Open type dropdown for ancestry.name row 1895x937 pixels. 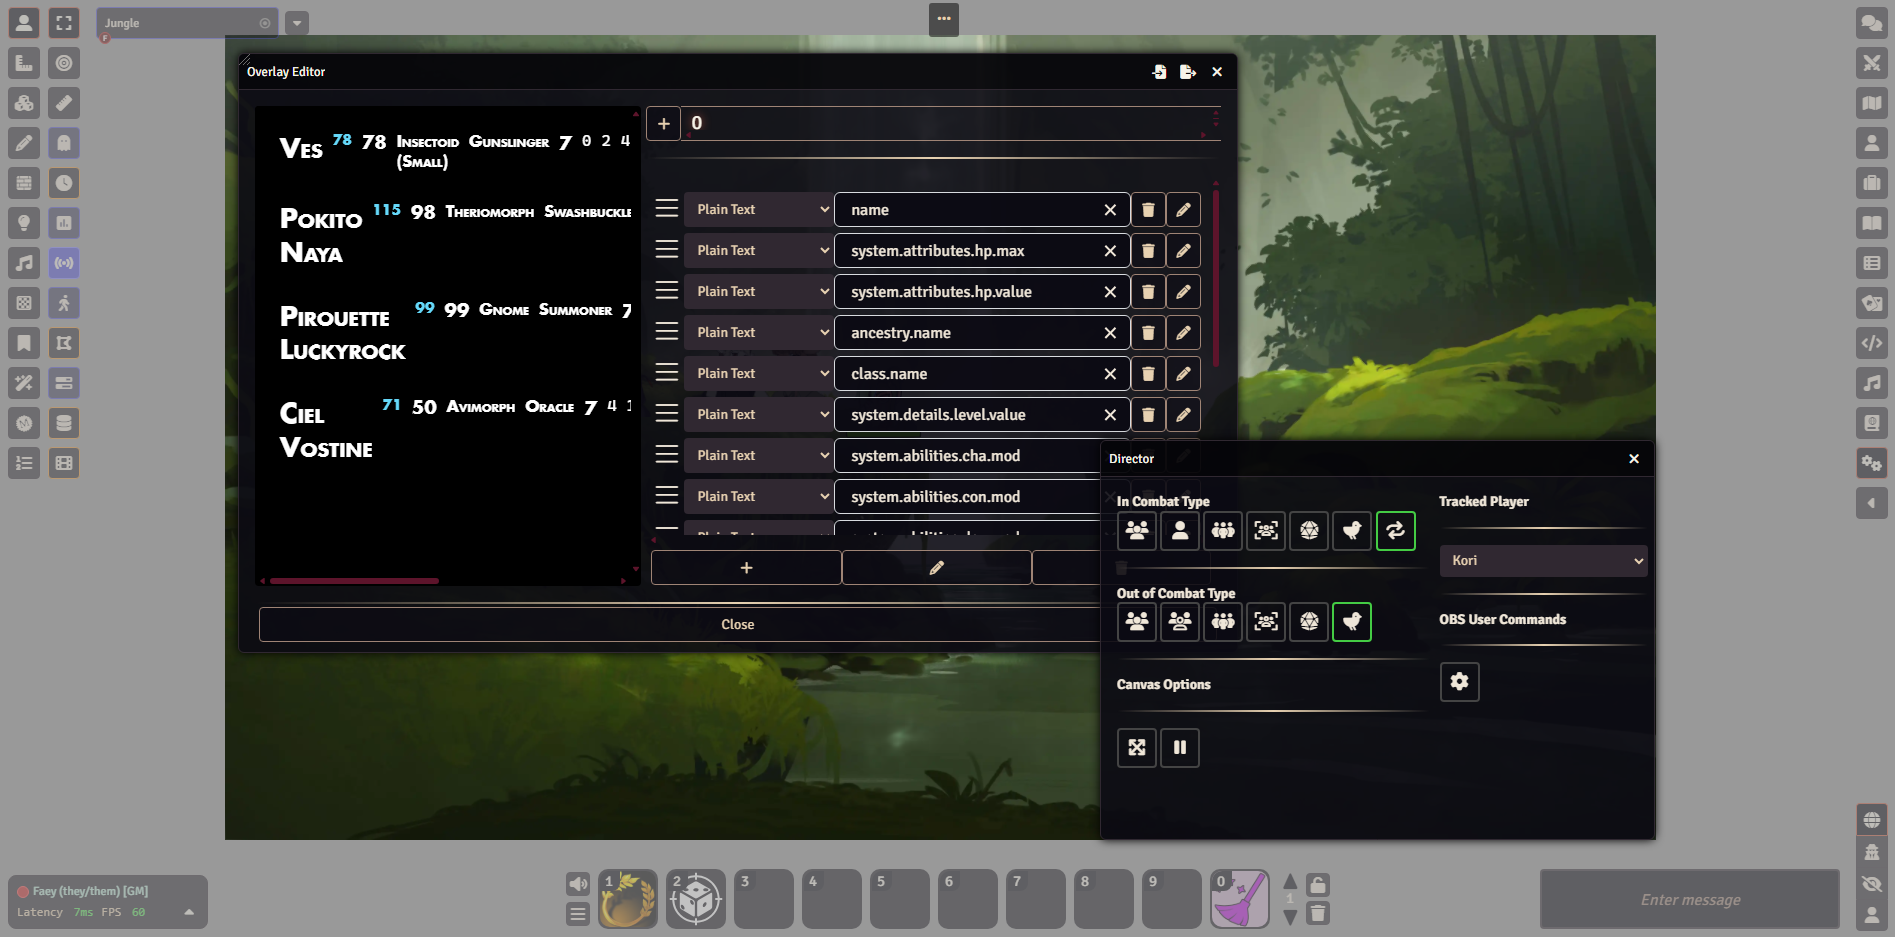pyautogui.click(x=759, y=333)
